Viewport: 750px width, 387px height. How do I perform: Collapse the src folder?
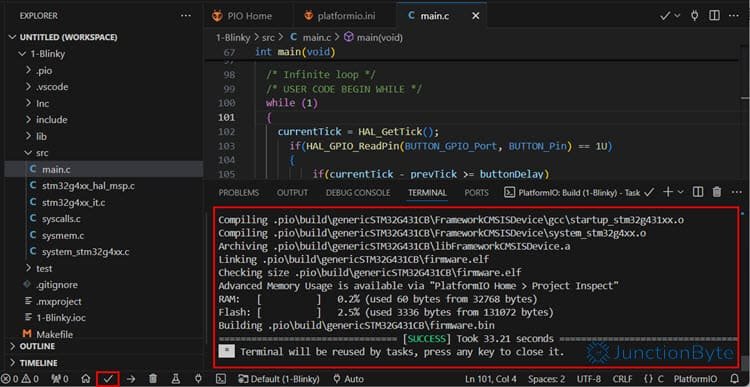(x=37, y=153)
